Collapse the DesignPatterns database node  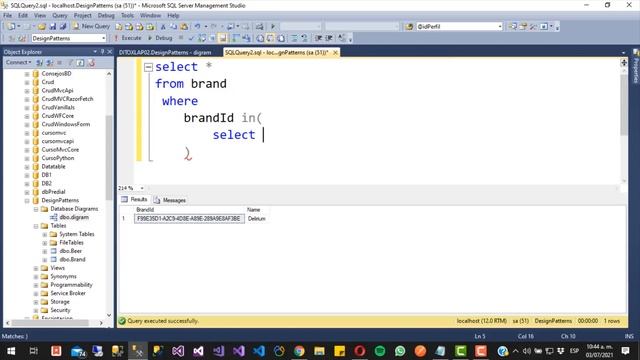tap(27, 200)
